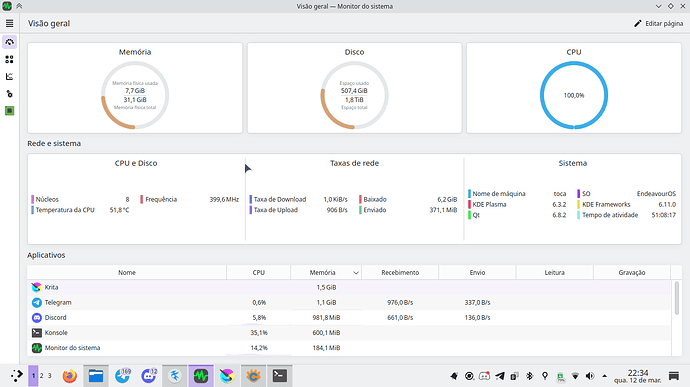Open the History chart page icon

tap(9, 77)
